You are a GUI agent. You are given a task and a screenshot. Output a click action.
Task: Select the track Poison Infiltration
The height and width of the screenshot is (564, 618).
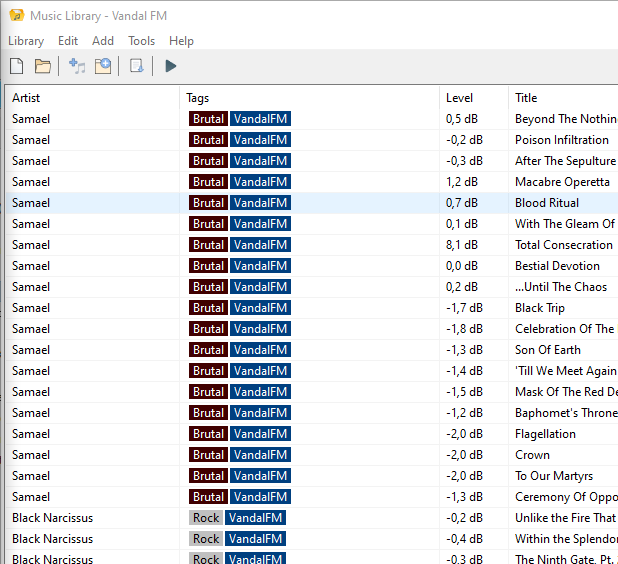[x=562, y=140]
